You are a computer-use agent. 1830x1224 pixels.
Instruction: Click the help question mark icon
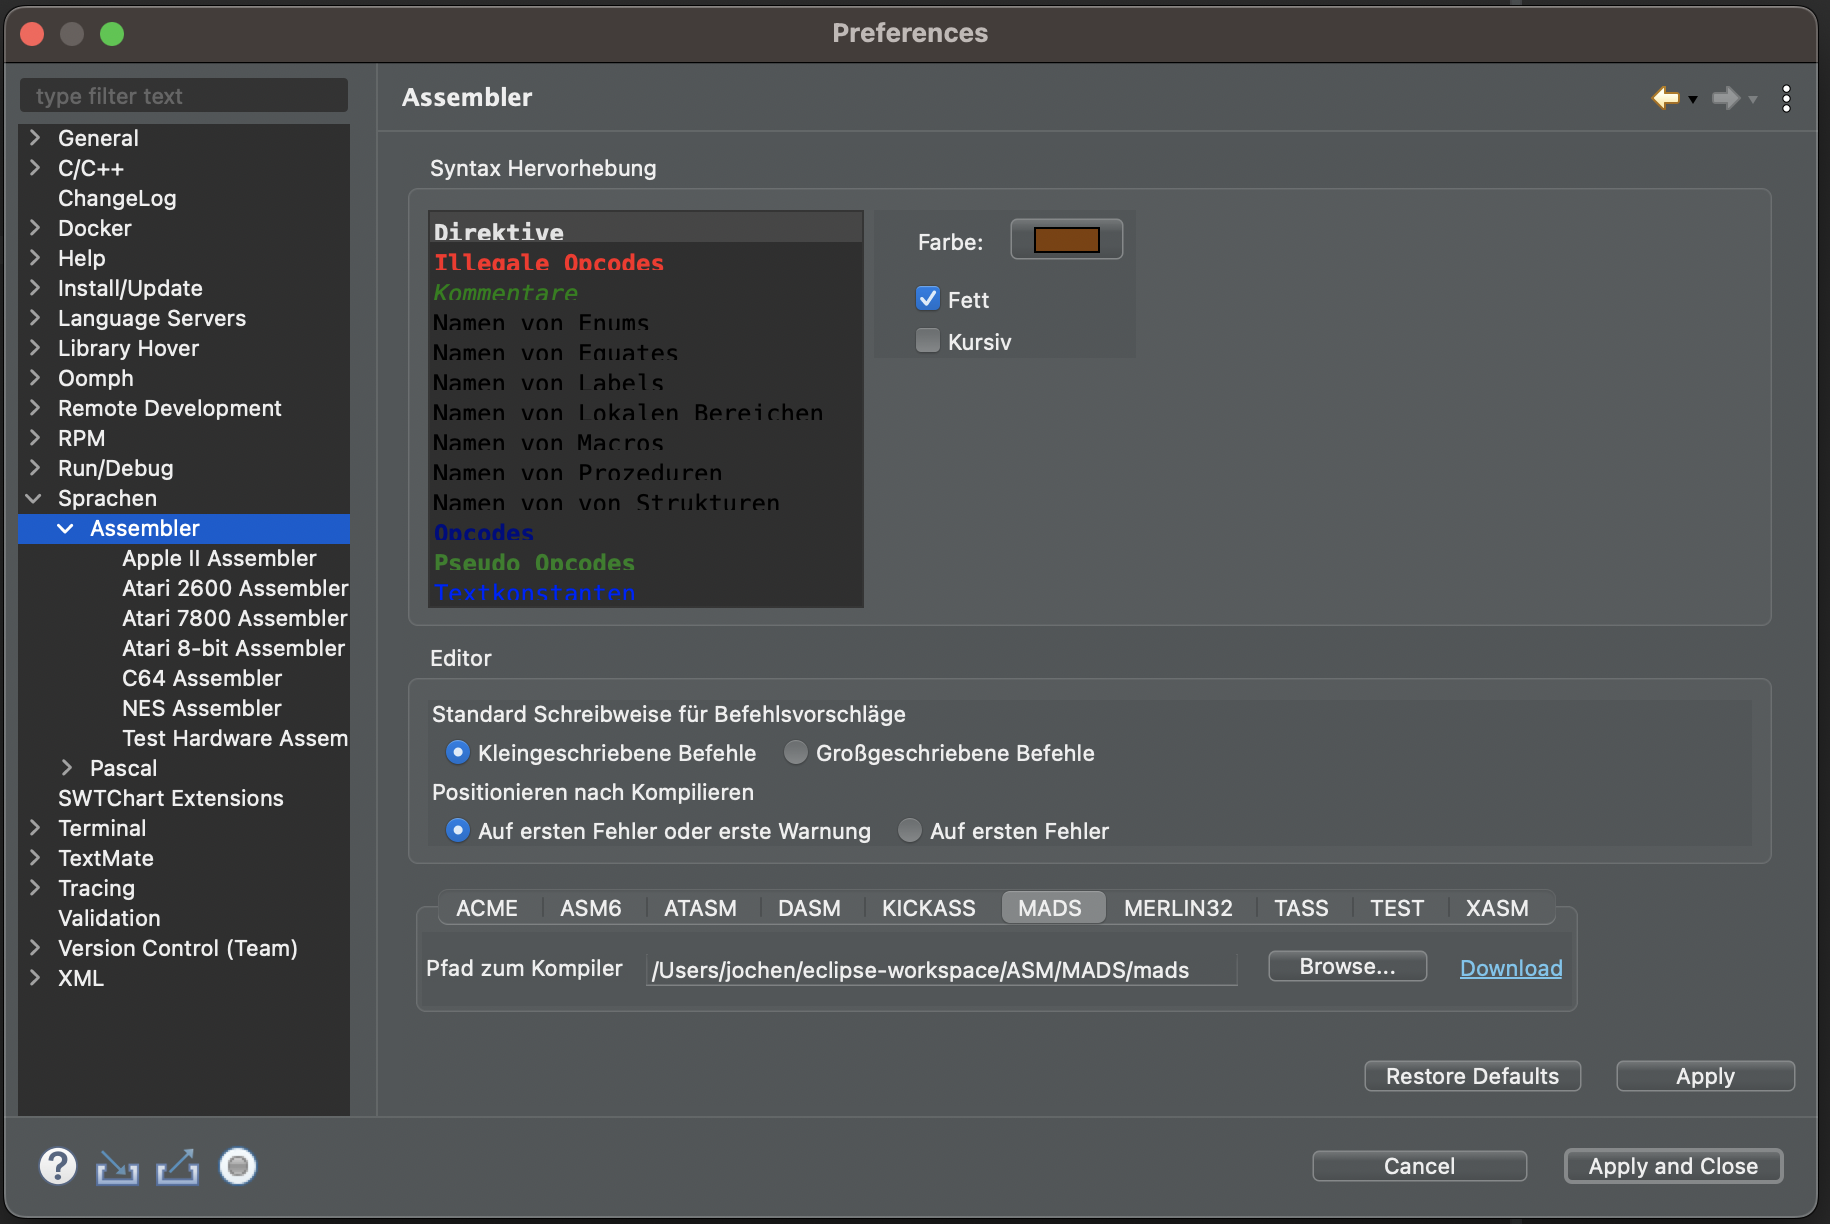(58, 1166)
